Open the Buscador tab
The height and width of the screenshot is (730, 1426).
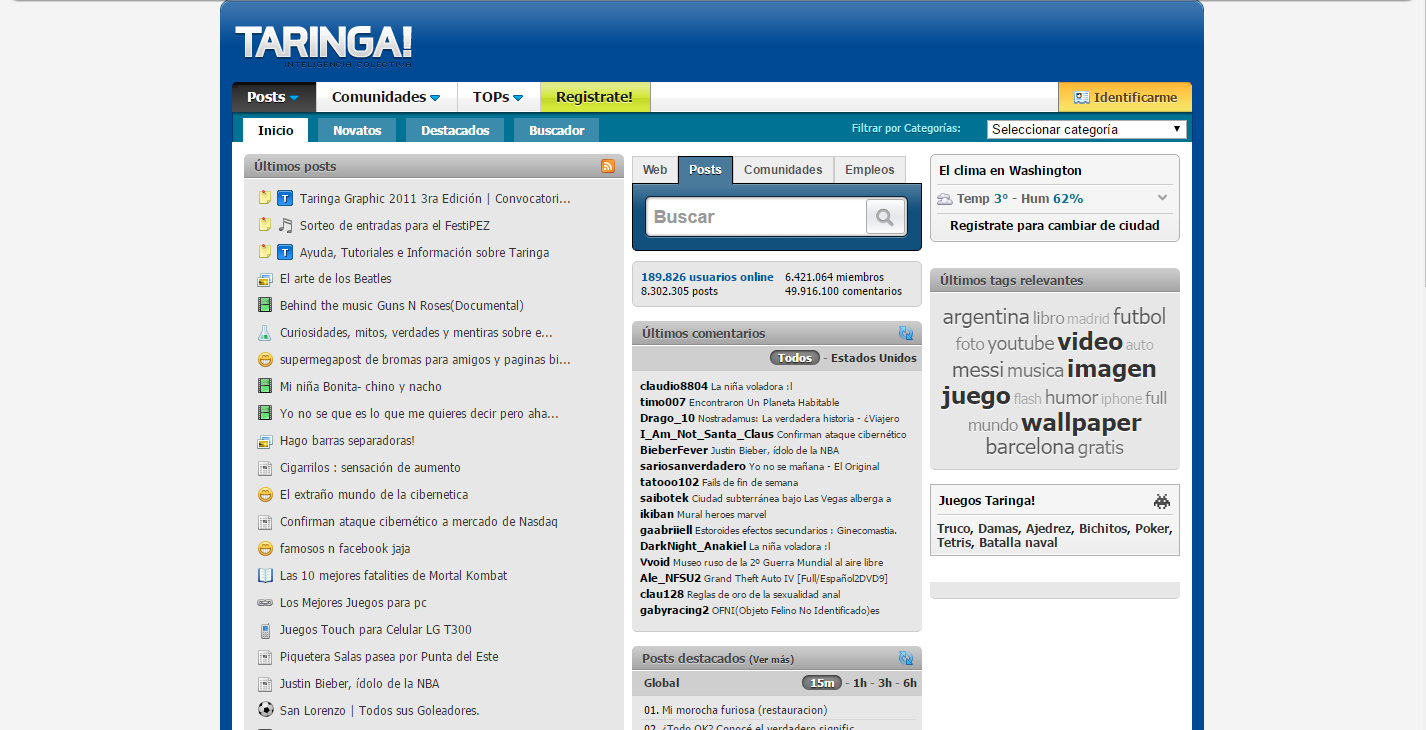click(x=557, y=130)
